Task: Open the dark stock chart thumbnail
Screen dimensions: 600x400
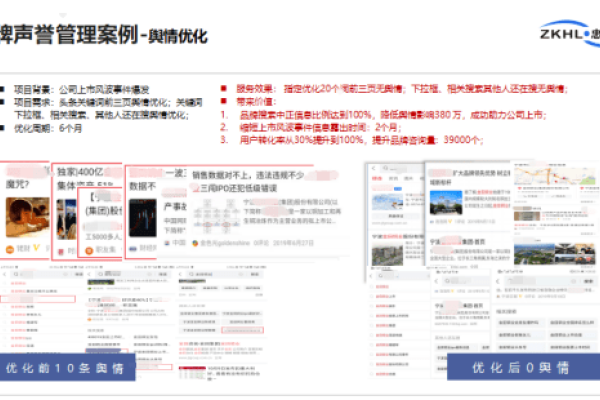Action: pyautogui.click(x=143, y=218)
